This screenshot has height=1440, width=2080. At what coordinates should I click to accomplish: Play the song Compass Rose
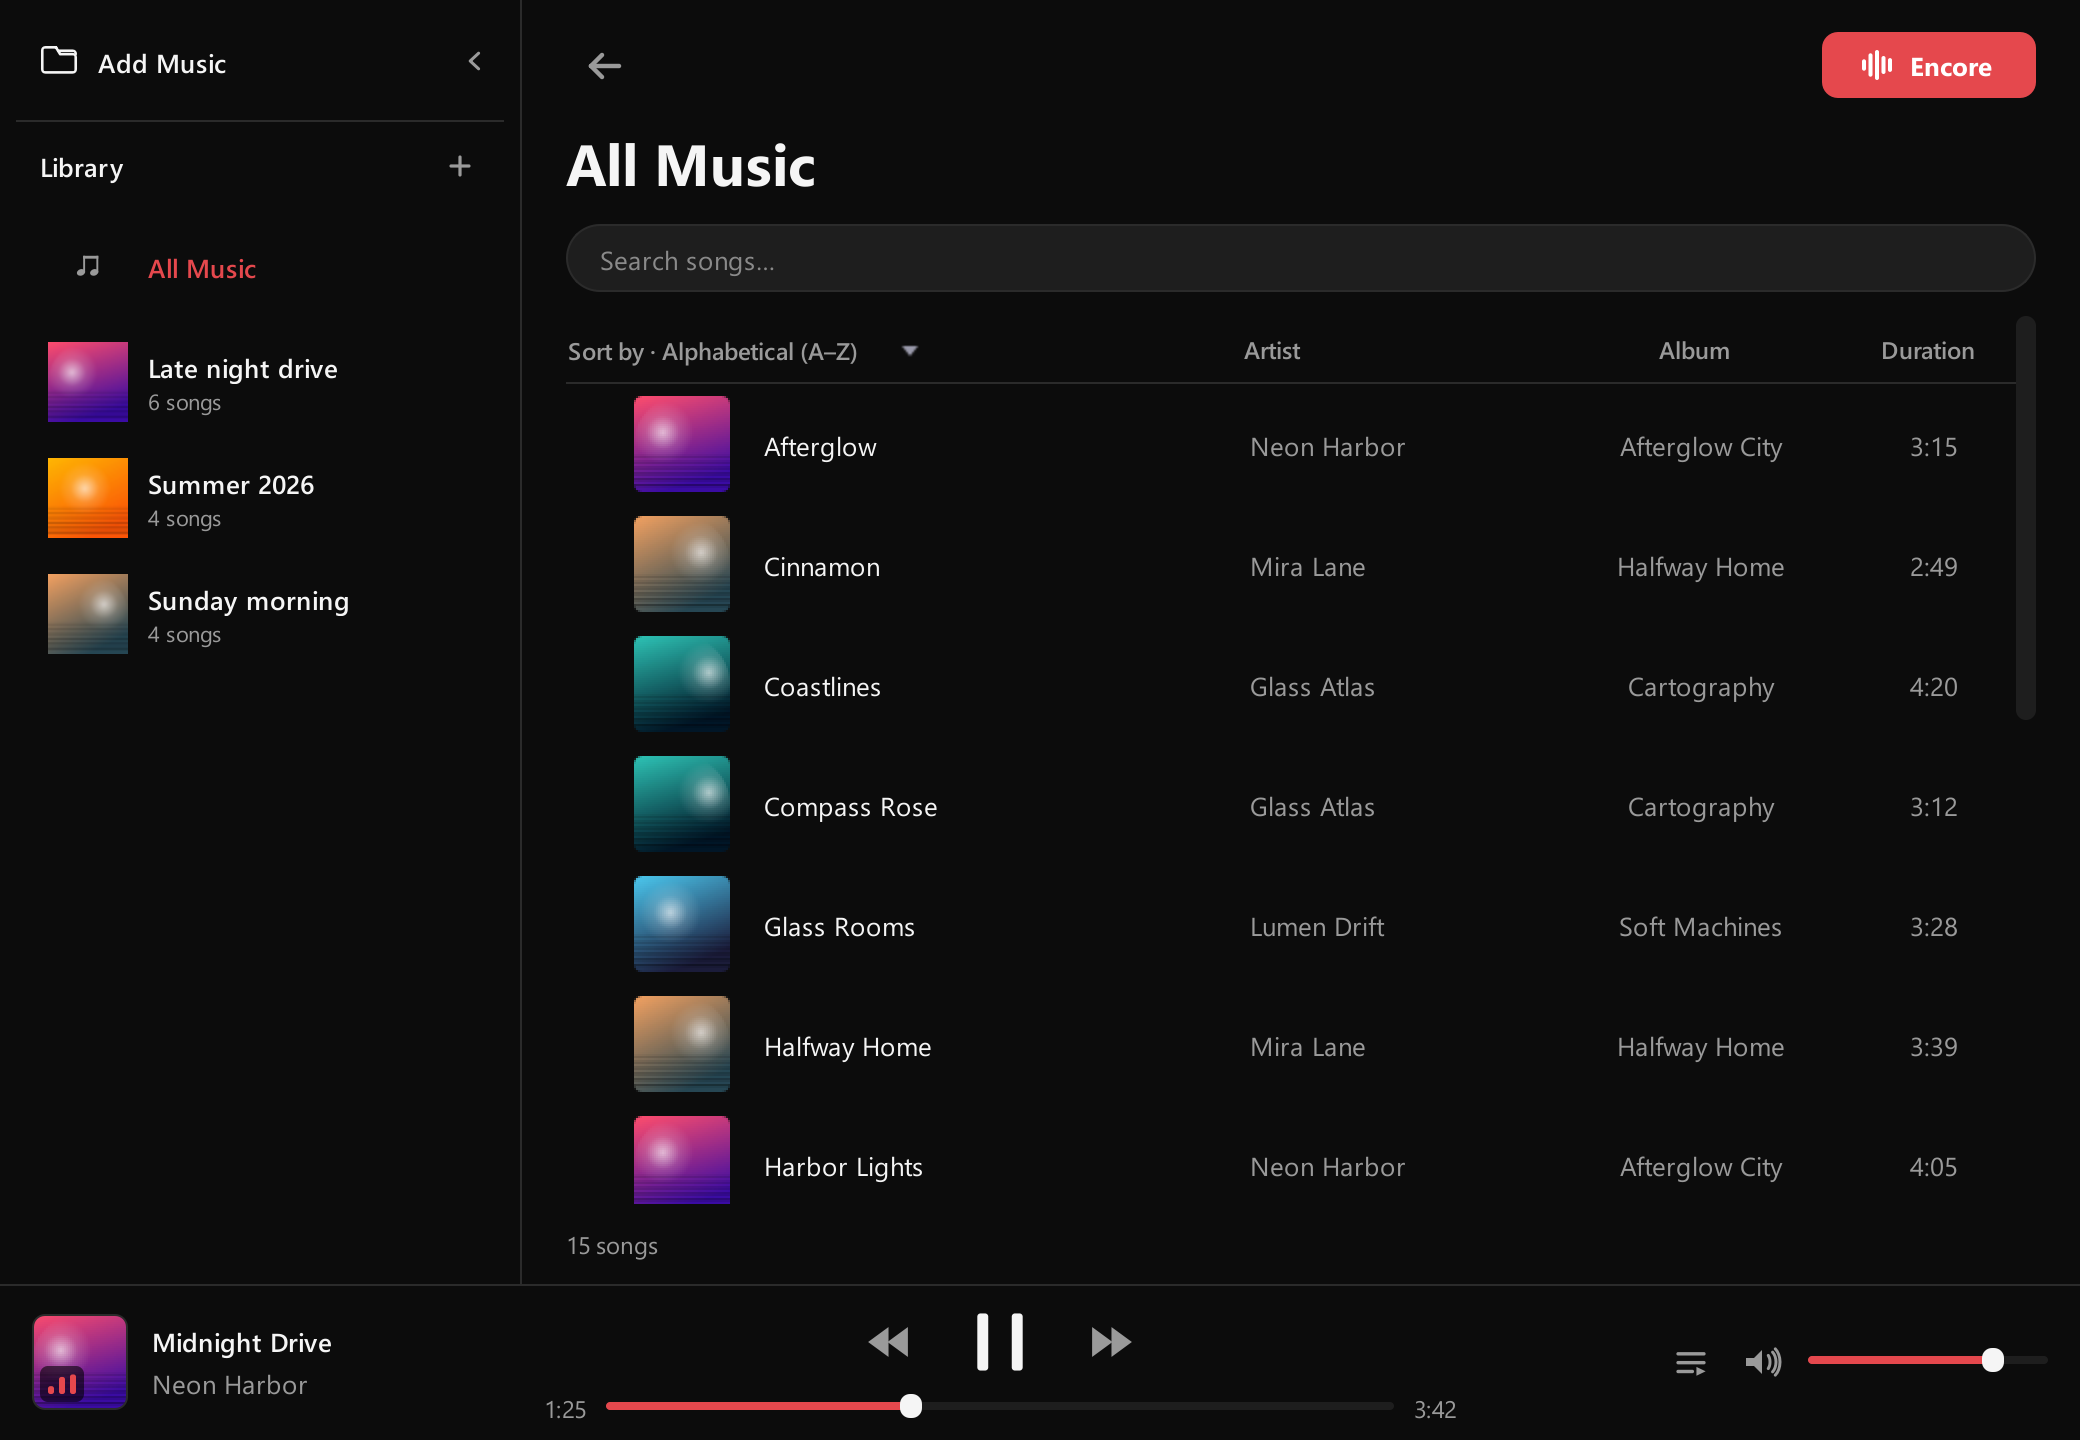click(1290, 804)
